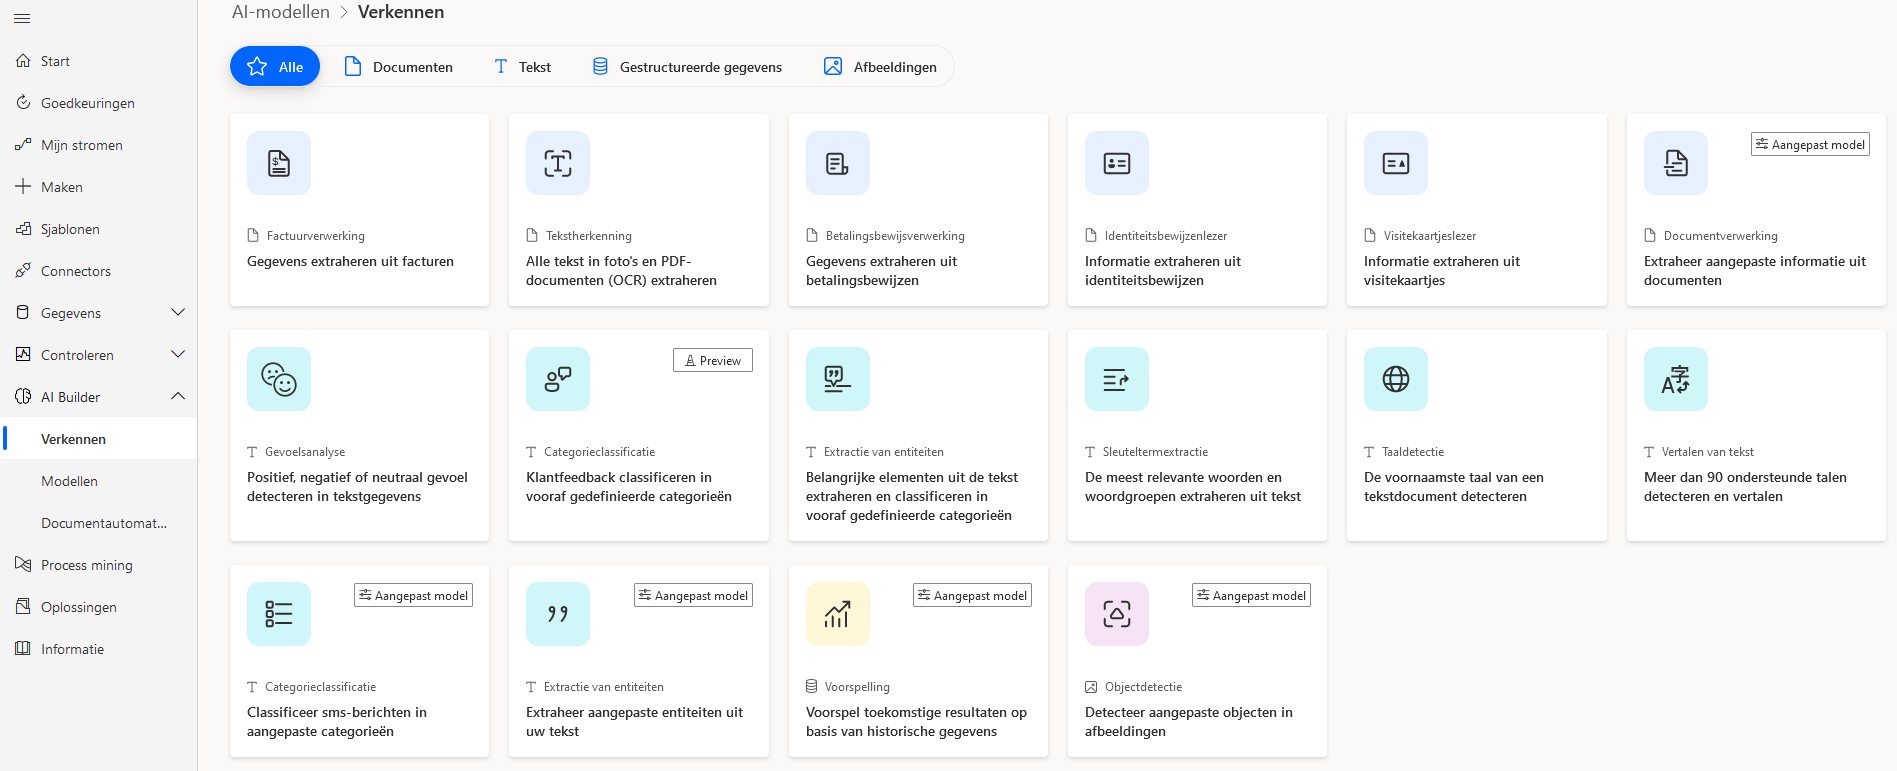Click the Identiteitsbewijzenlezer ID card icon
The height and width of the screenshot is (771, 1897).
coord(1116,163)
